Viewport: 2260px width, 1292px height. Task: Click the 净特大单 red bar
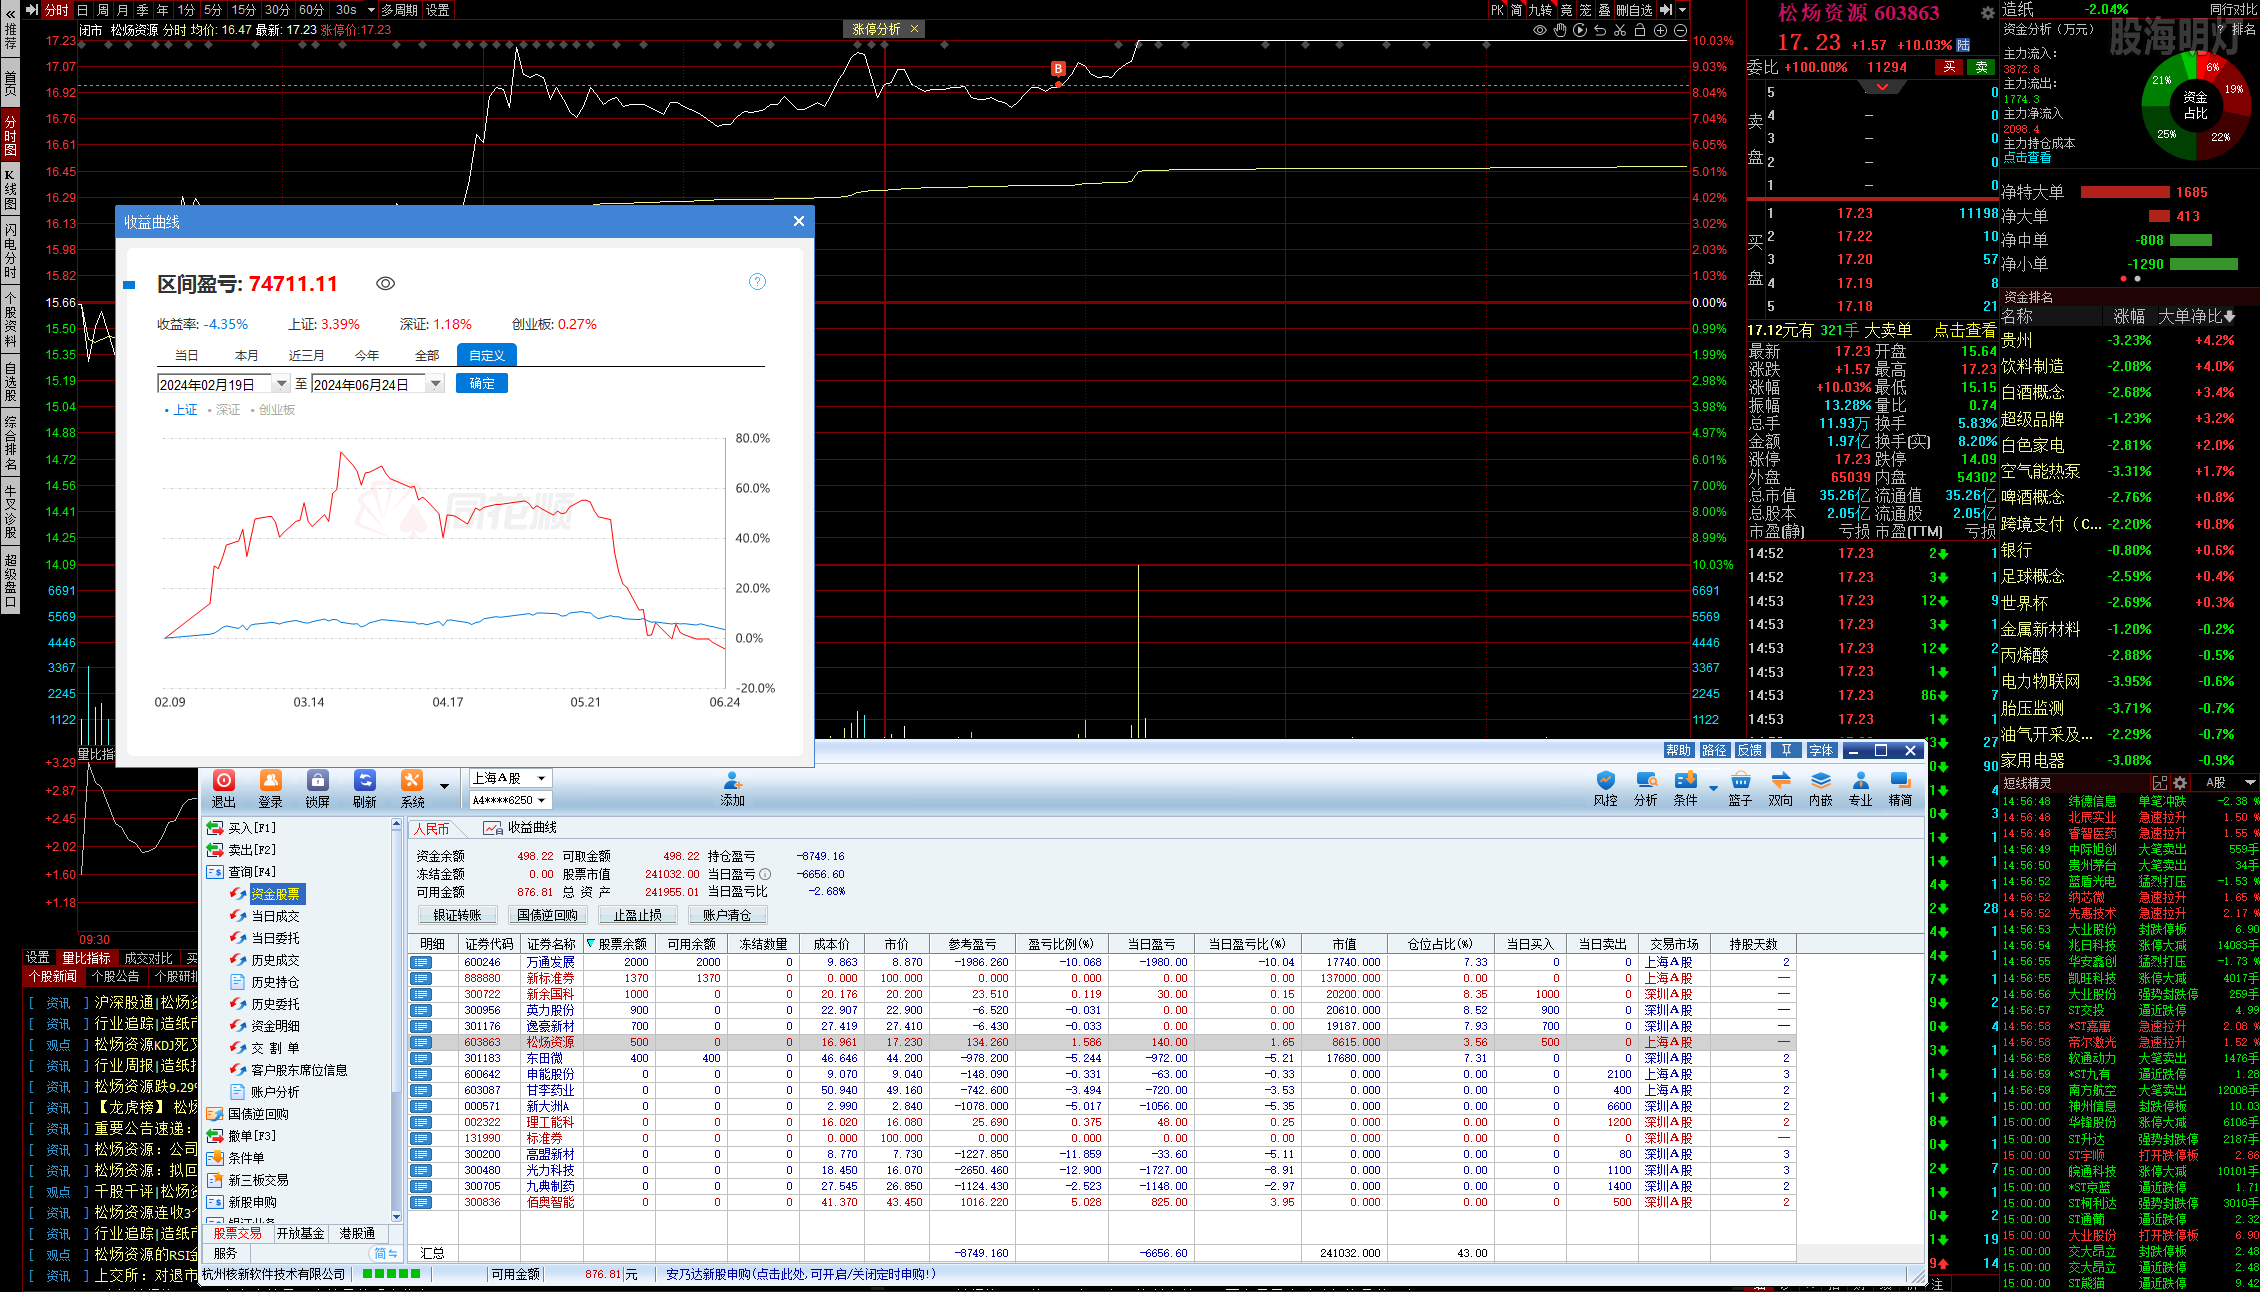[x=2125, y=192]
